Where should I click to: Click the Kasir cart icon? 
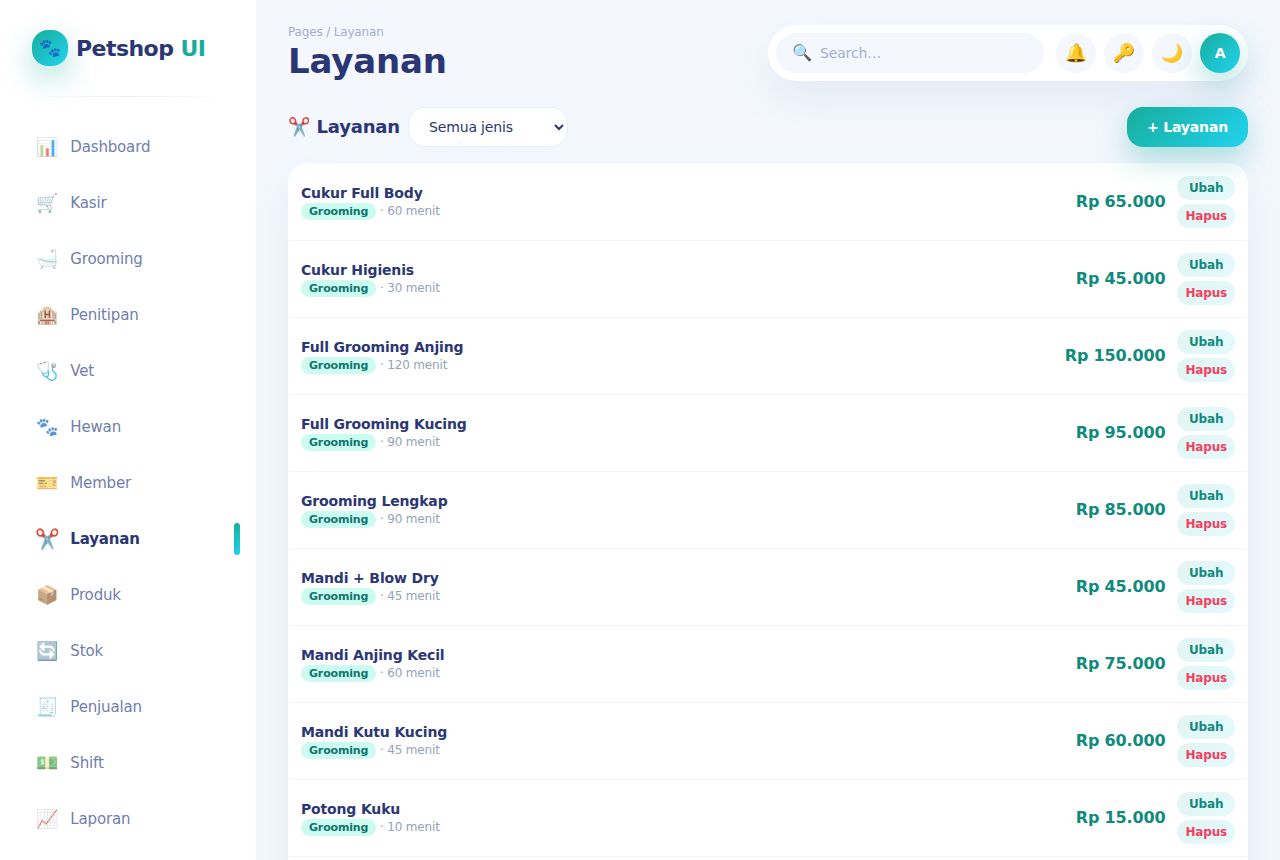coord(47,203)
